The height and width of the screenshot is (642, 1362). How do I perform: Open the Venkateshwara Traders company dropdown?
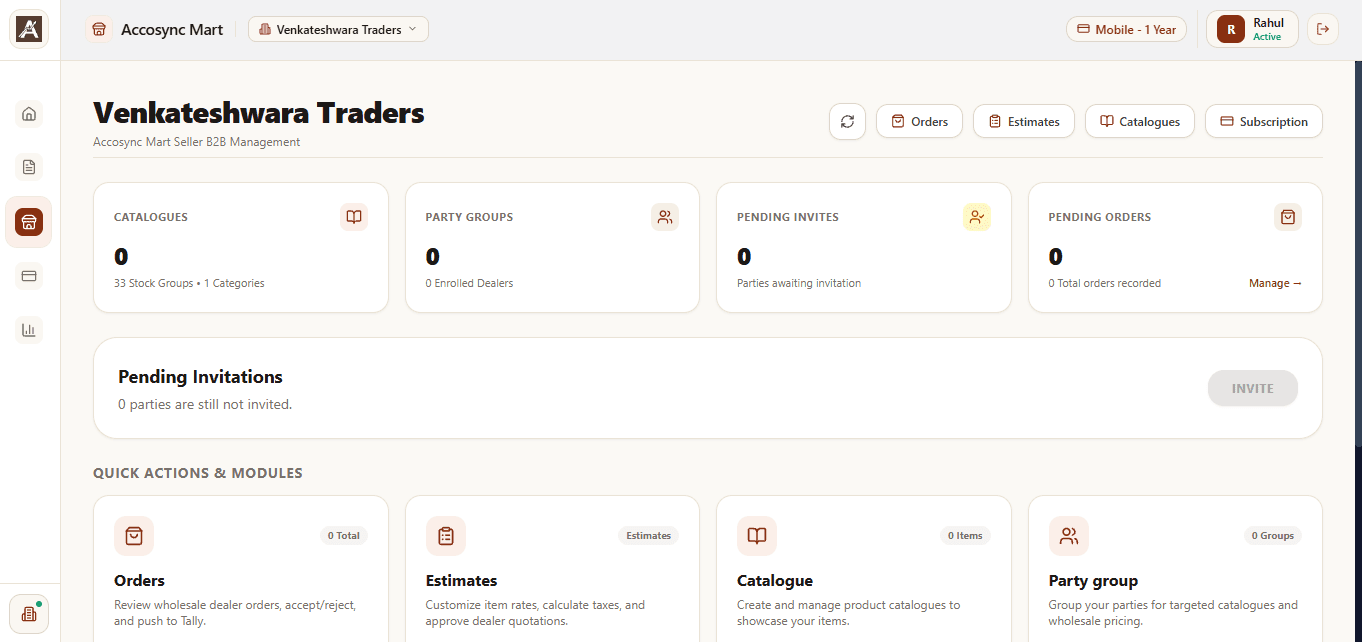[x=338, y=30]
